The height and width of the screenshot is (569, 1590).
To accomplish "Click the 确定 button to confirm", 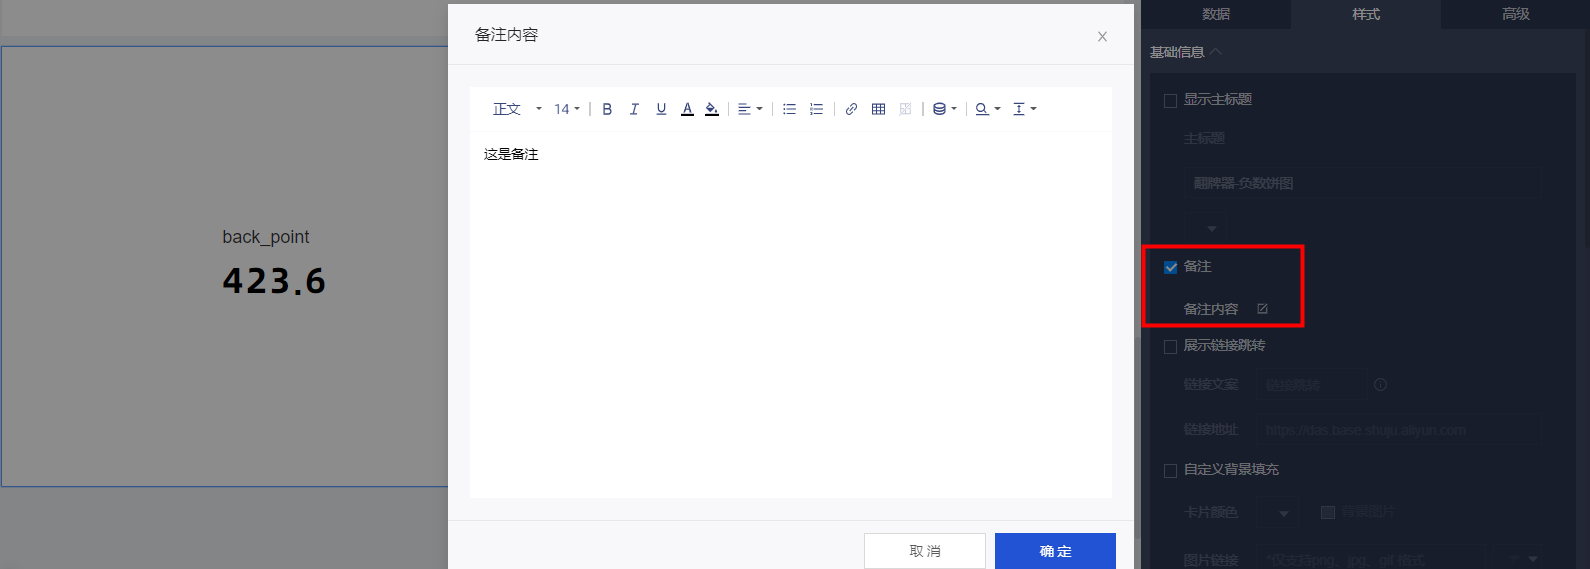I will [1055, 551].
